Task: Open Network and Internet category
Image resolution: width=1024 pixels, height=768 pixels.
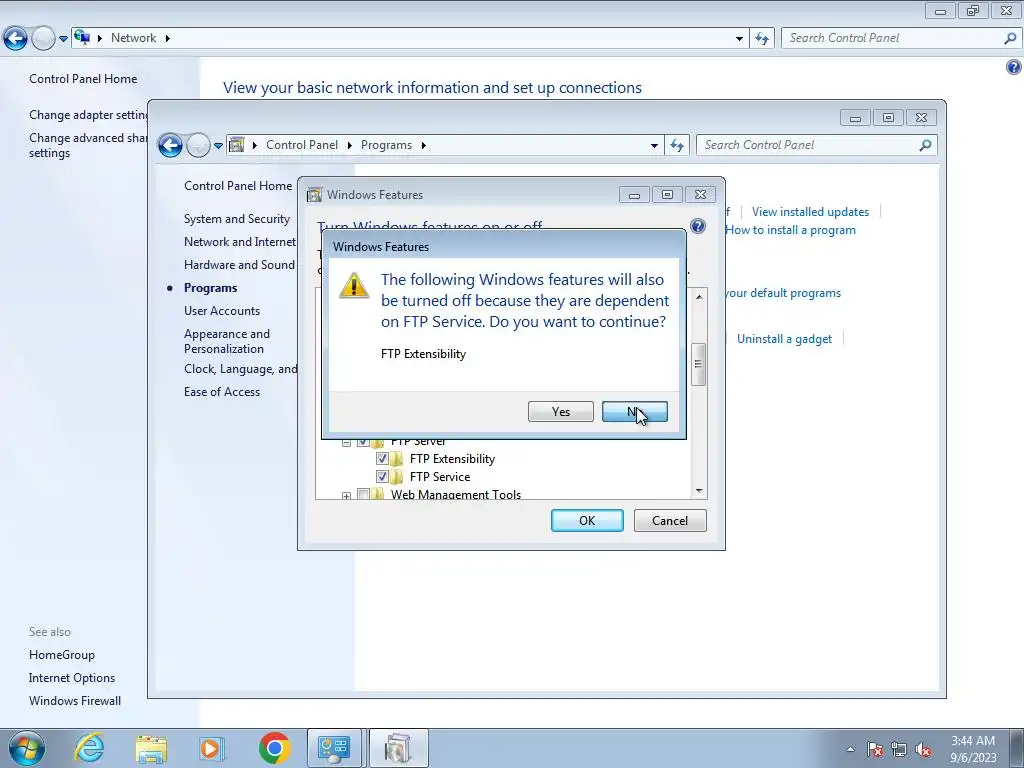Action: (x=240, y=242)
